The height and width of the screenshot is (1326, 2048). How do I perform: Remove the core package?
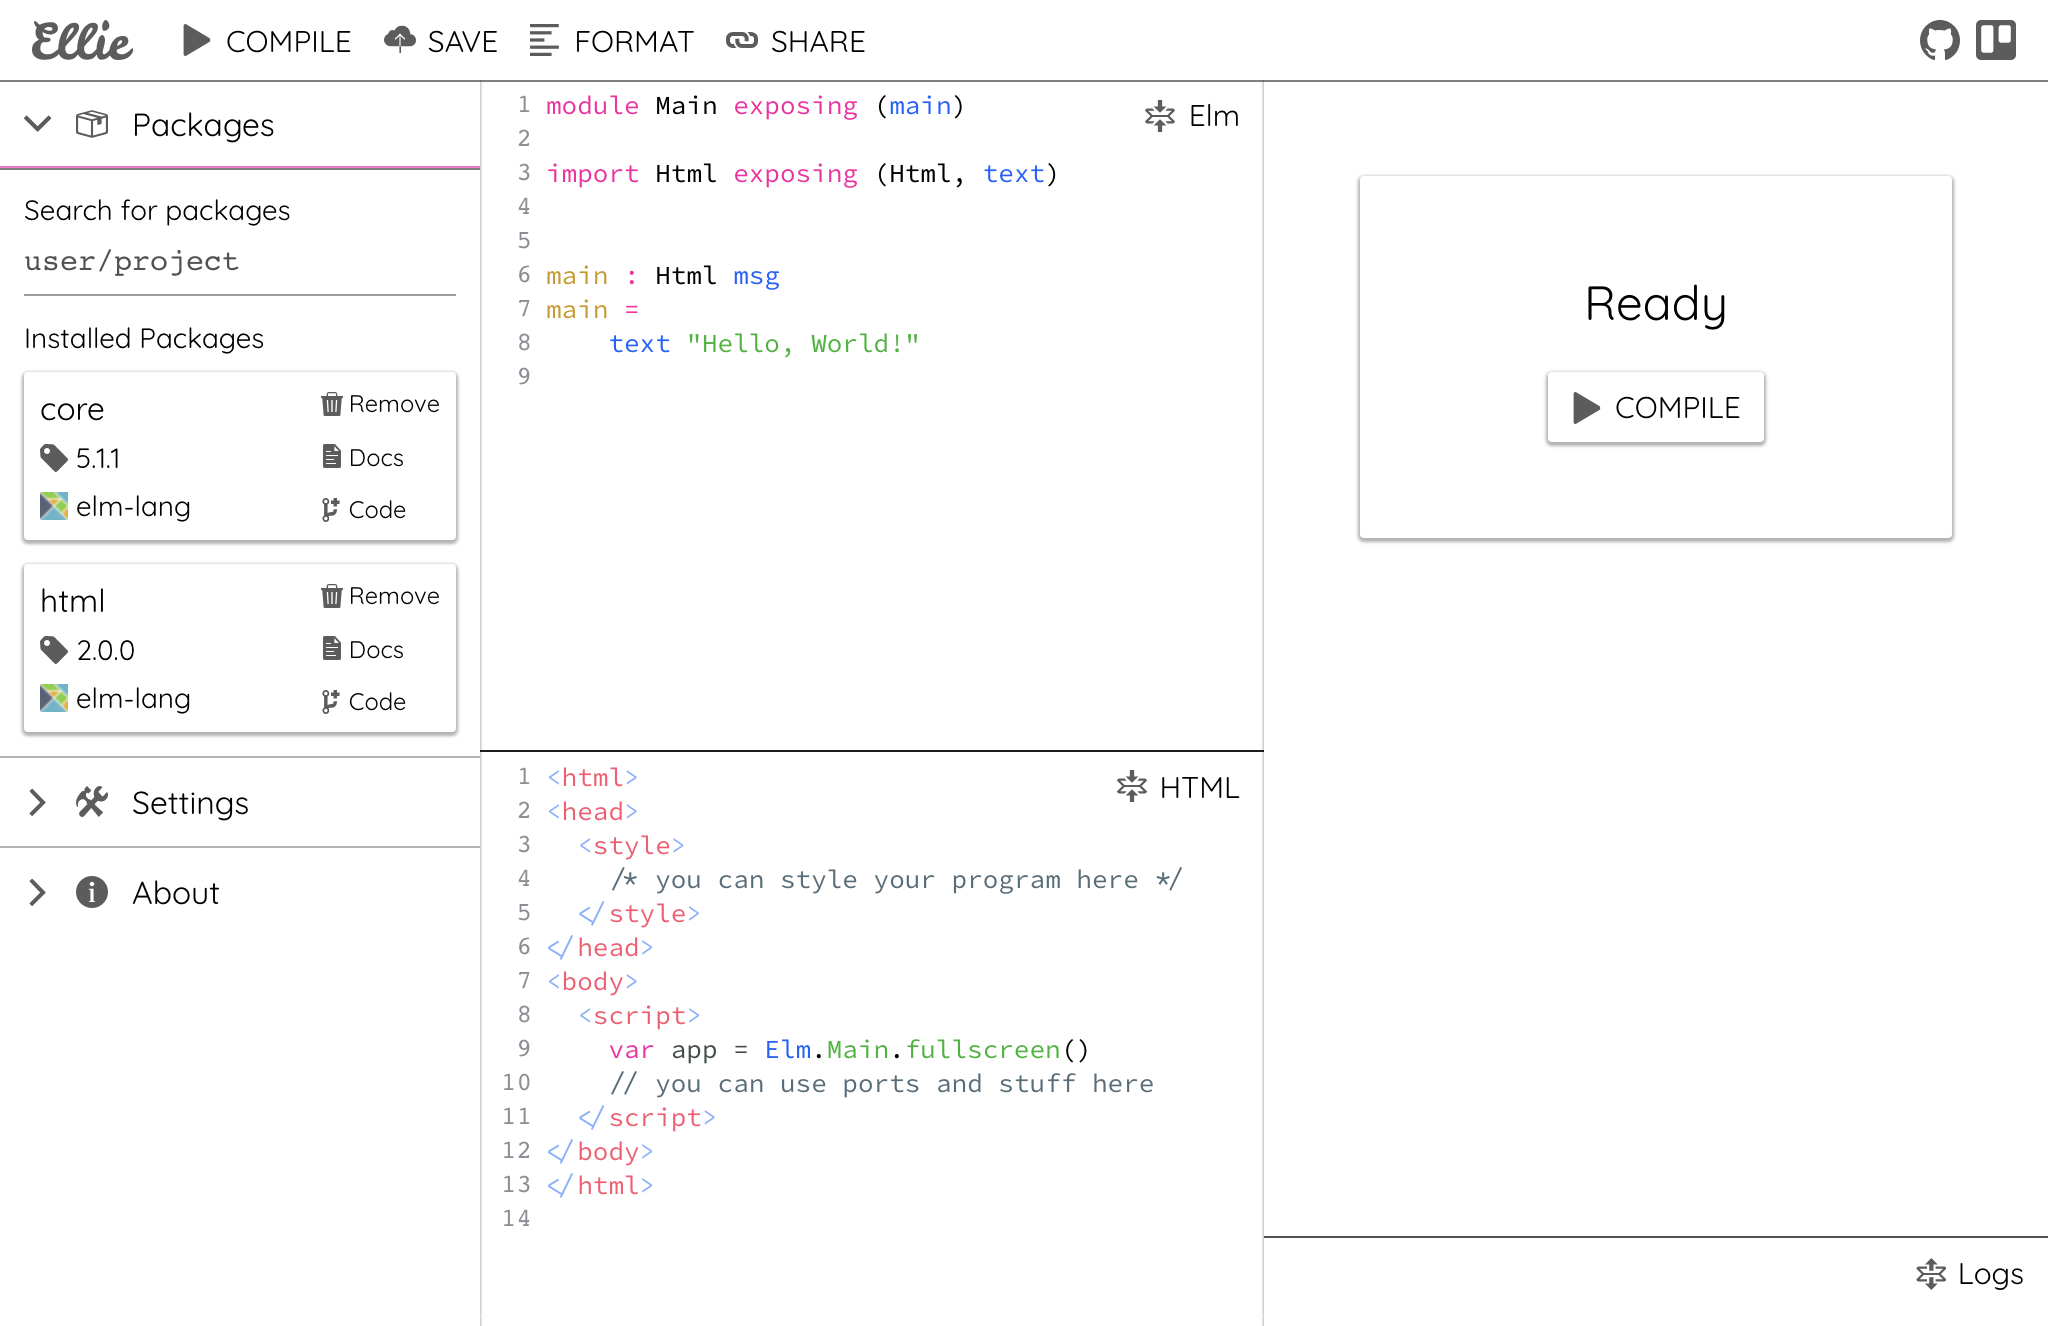tap(380, 404)
